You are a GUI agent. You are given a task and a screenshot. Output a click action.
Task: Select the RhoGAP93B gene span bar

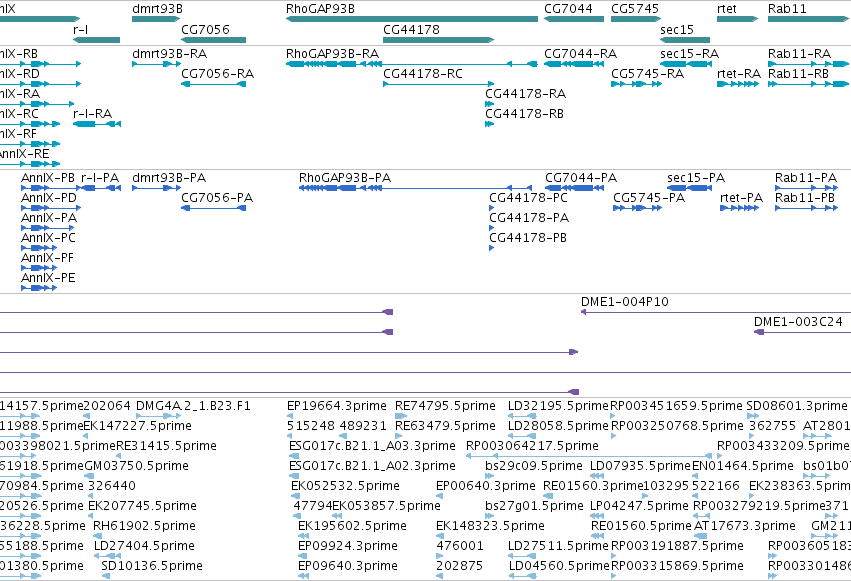click(x=412, y=19)
